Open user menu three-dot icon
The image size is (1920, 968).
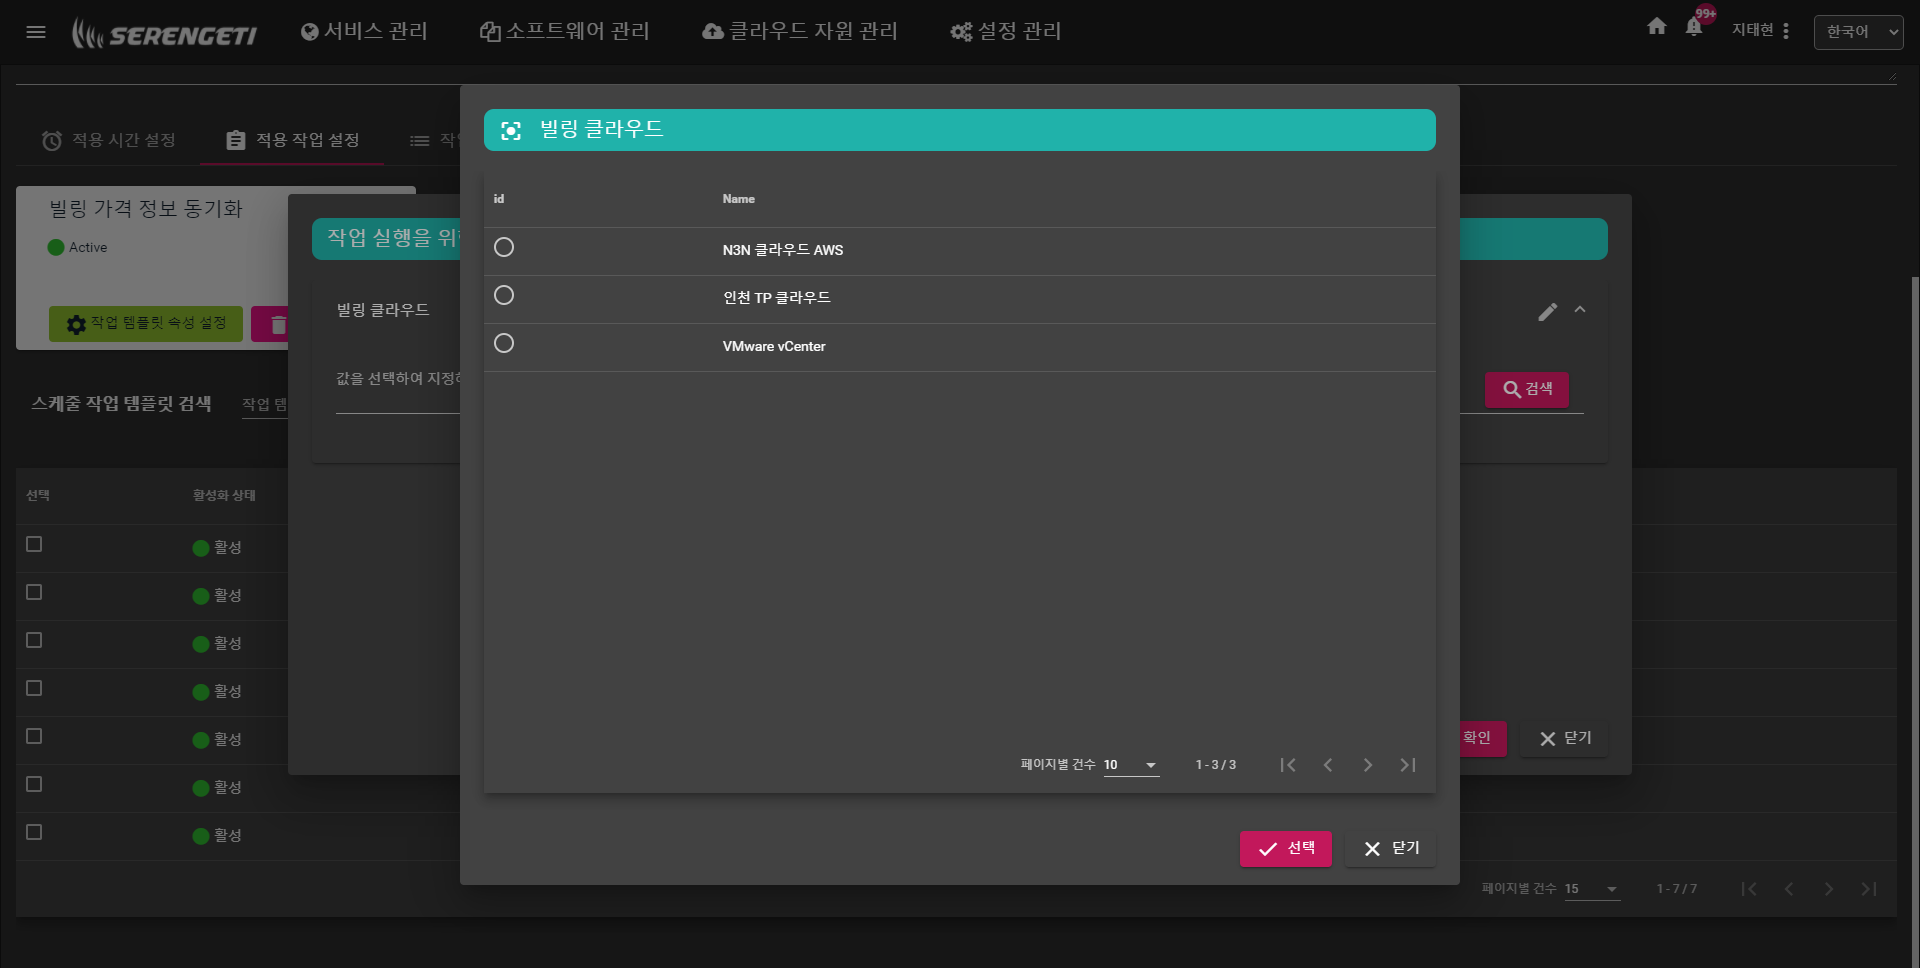(1786, 31)
